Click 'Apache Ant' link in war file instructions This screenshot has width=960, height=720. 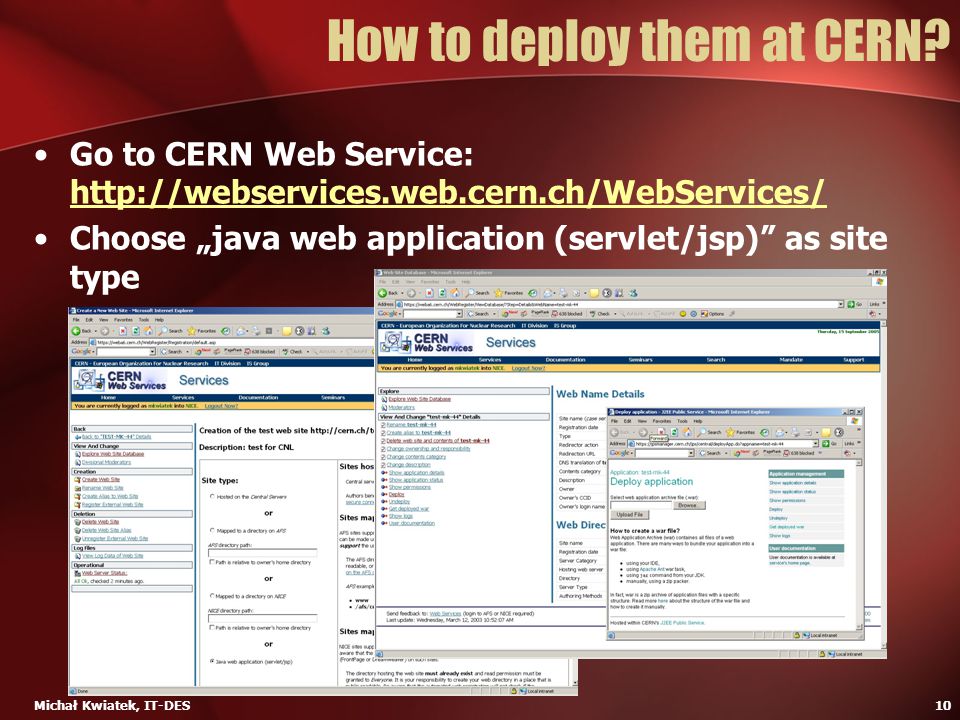click(x=651, y=569)
